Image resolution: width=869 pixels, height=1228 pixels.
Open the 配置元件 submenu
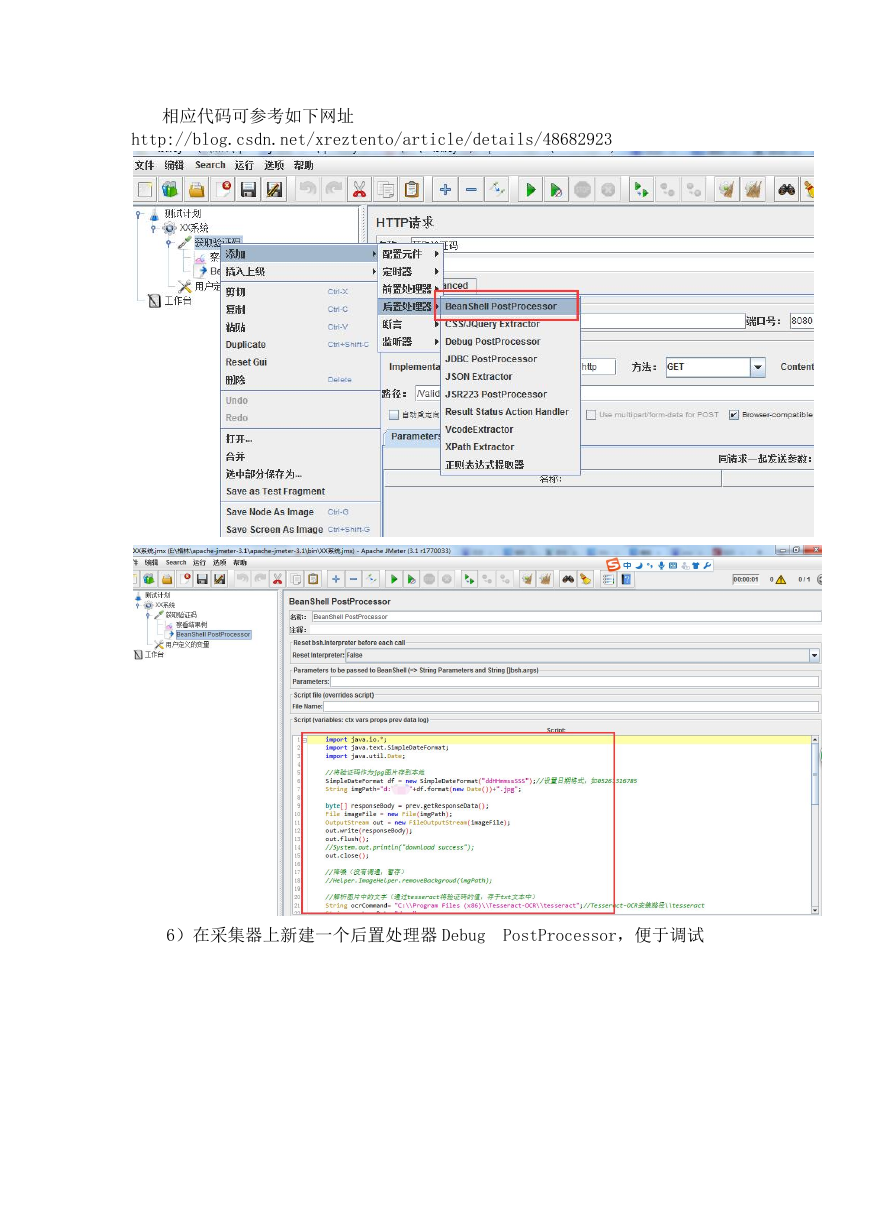410,254
